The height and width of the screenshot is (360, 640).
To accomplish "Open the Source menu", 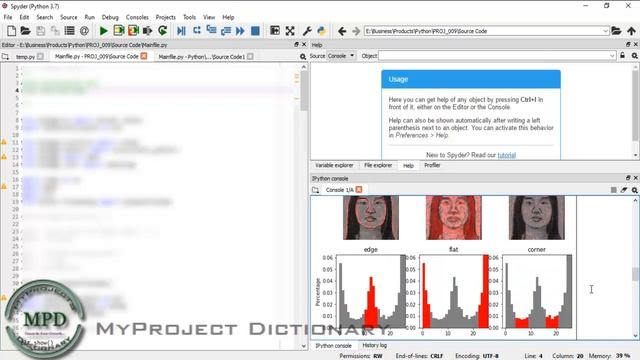I will pyautogui.click(x=69, y=17).
